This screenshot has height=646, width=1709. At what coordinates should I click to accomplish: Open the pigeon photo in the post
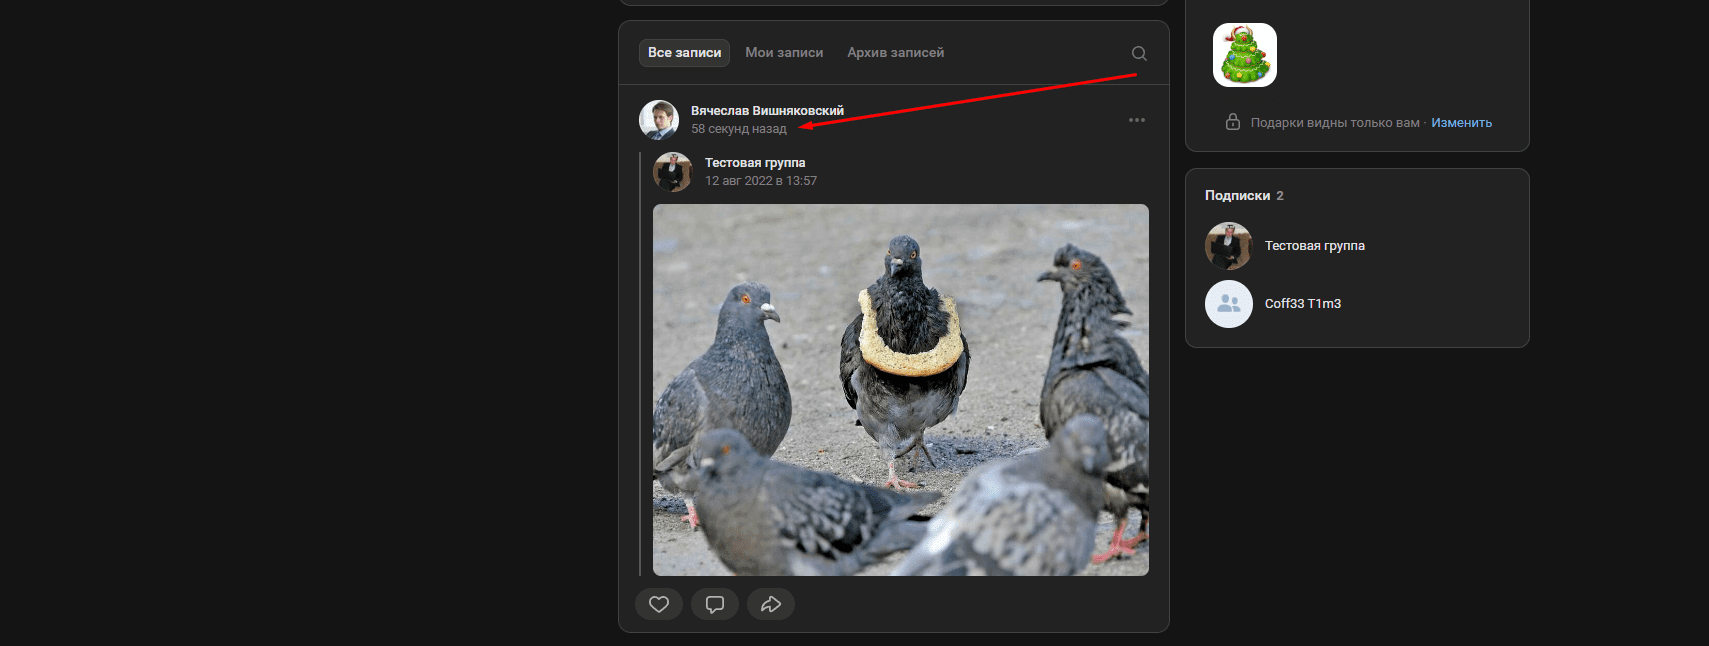[x=900, y=390]
